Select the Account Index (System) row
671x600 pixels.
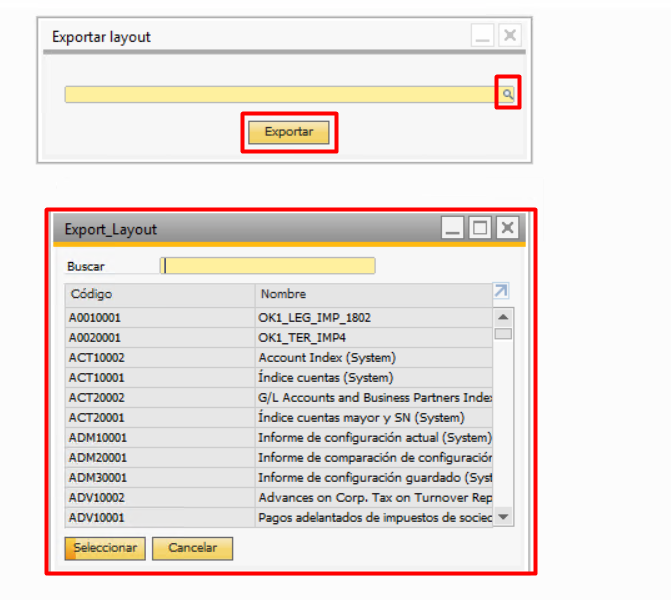pyautogui.click(x=278, y=357)
